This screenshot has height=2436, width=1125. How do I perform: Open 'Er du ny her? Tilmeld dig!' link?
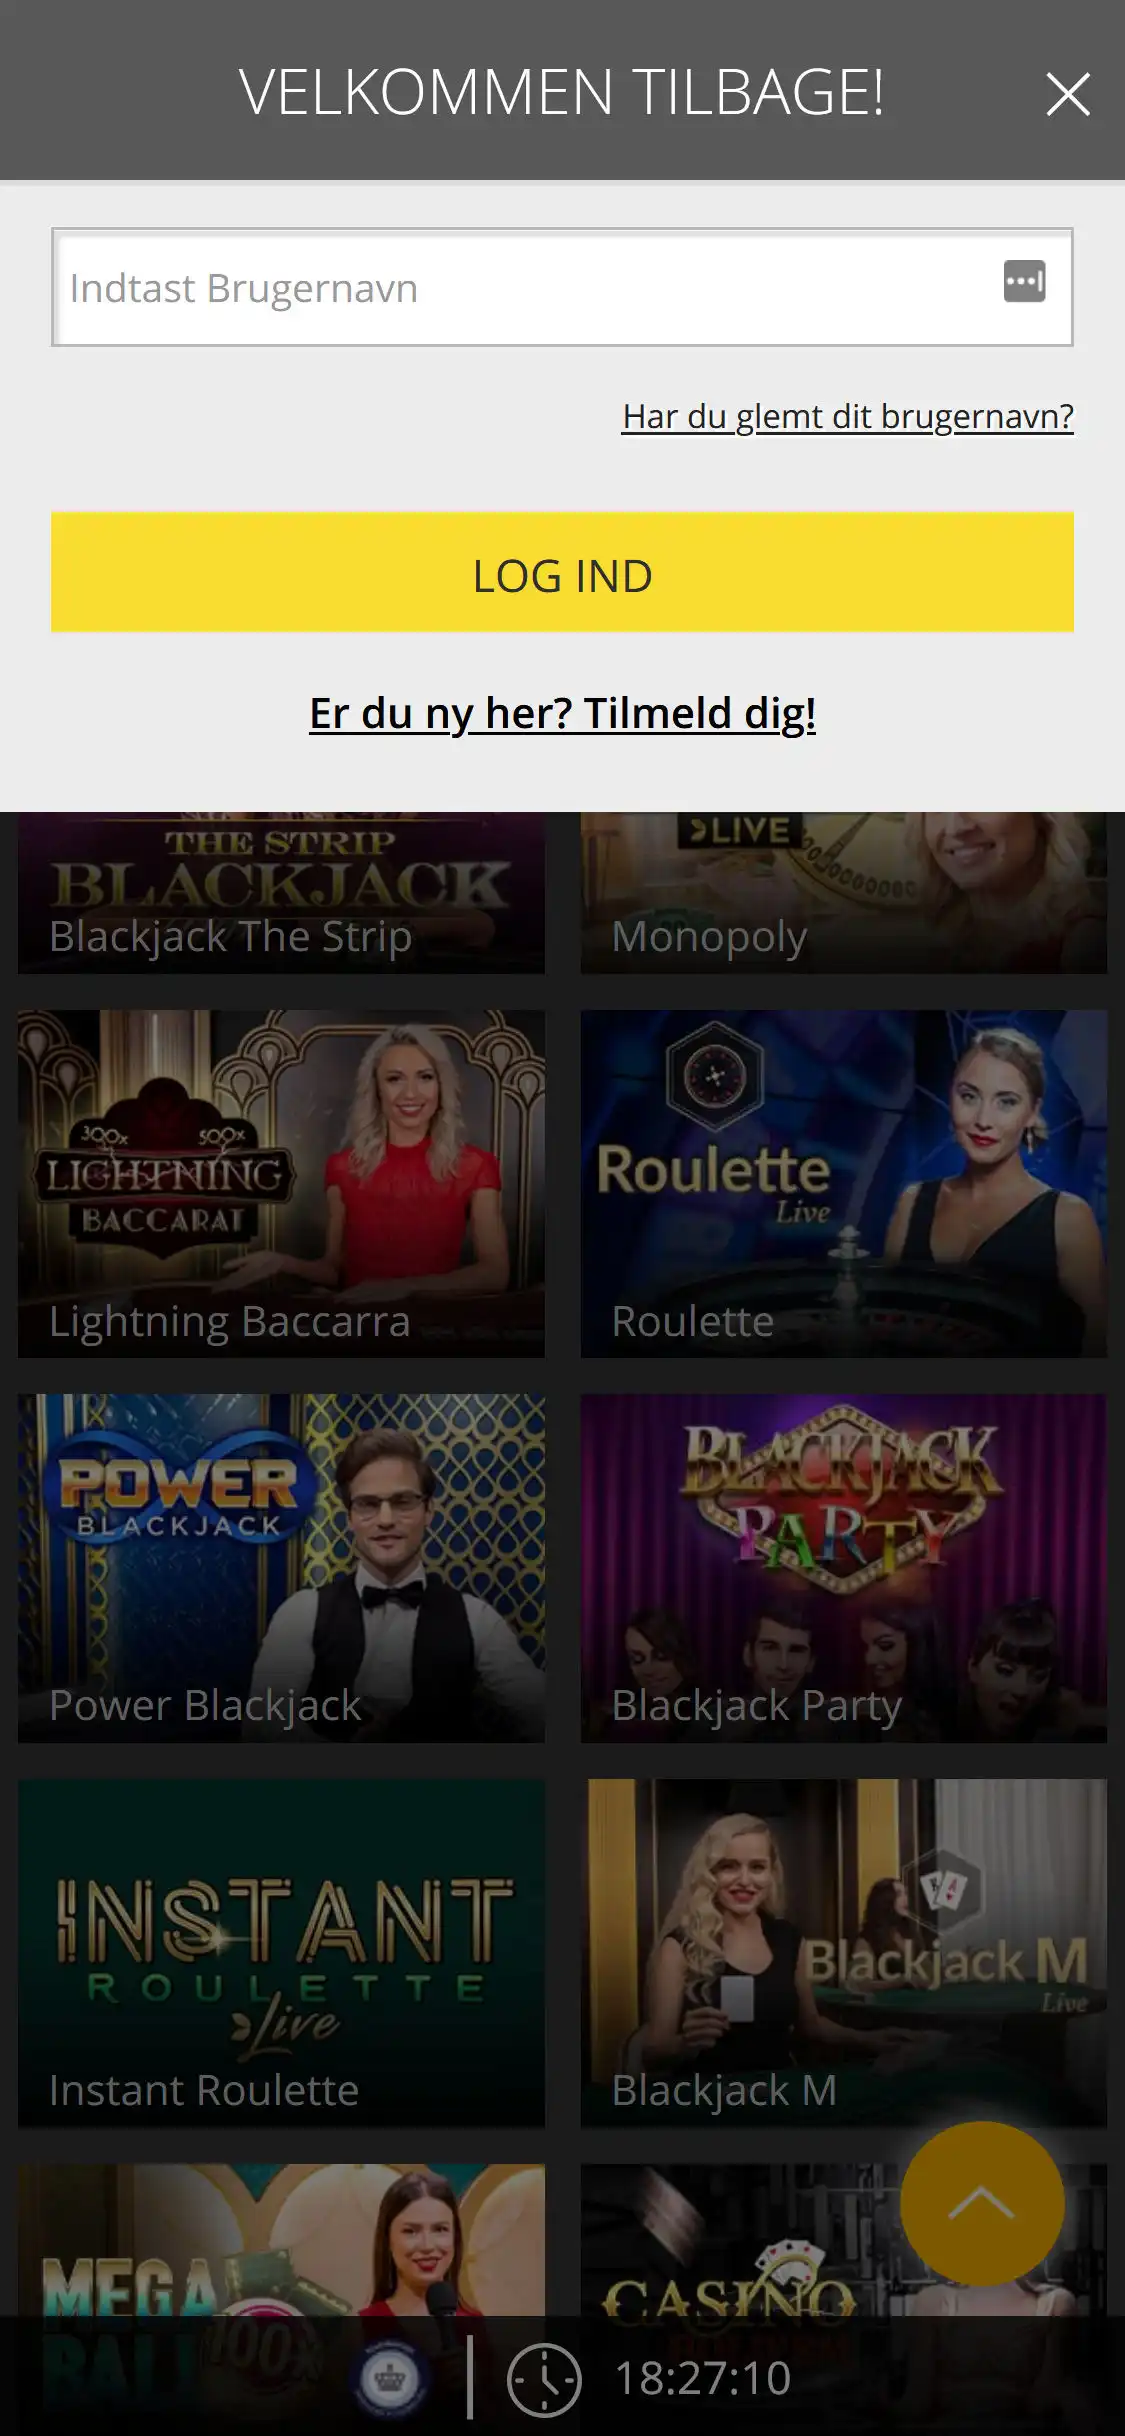click(562, 714)
